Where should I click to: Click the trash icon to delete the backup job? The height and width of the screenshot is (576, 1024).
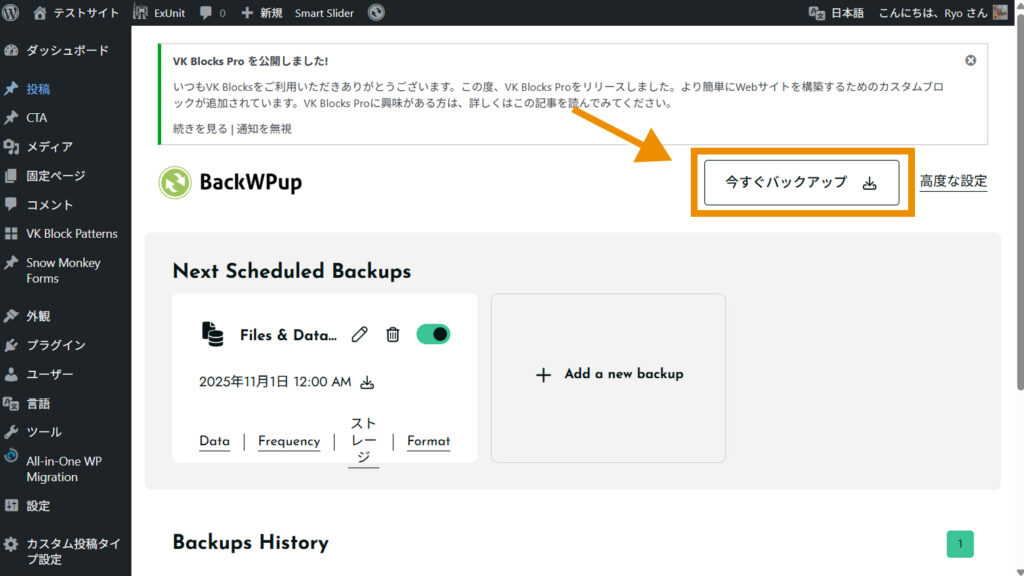pyautogui.click(x=393, y=335)
